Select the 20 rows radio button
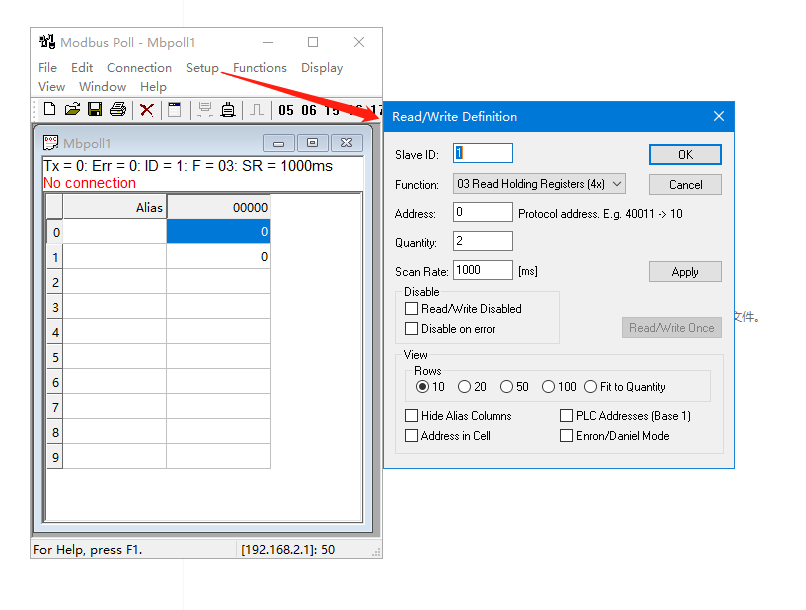806x610 pixels. click(464, 387)
